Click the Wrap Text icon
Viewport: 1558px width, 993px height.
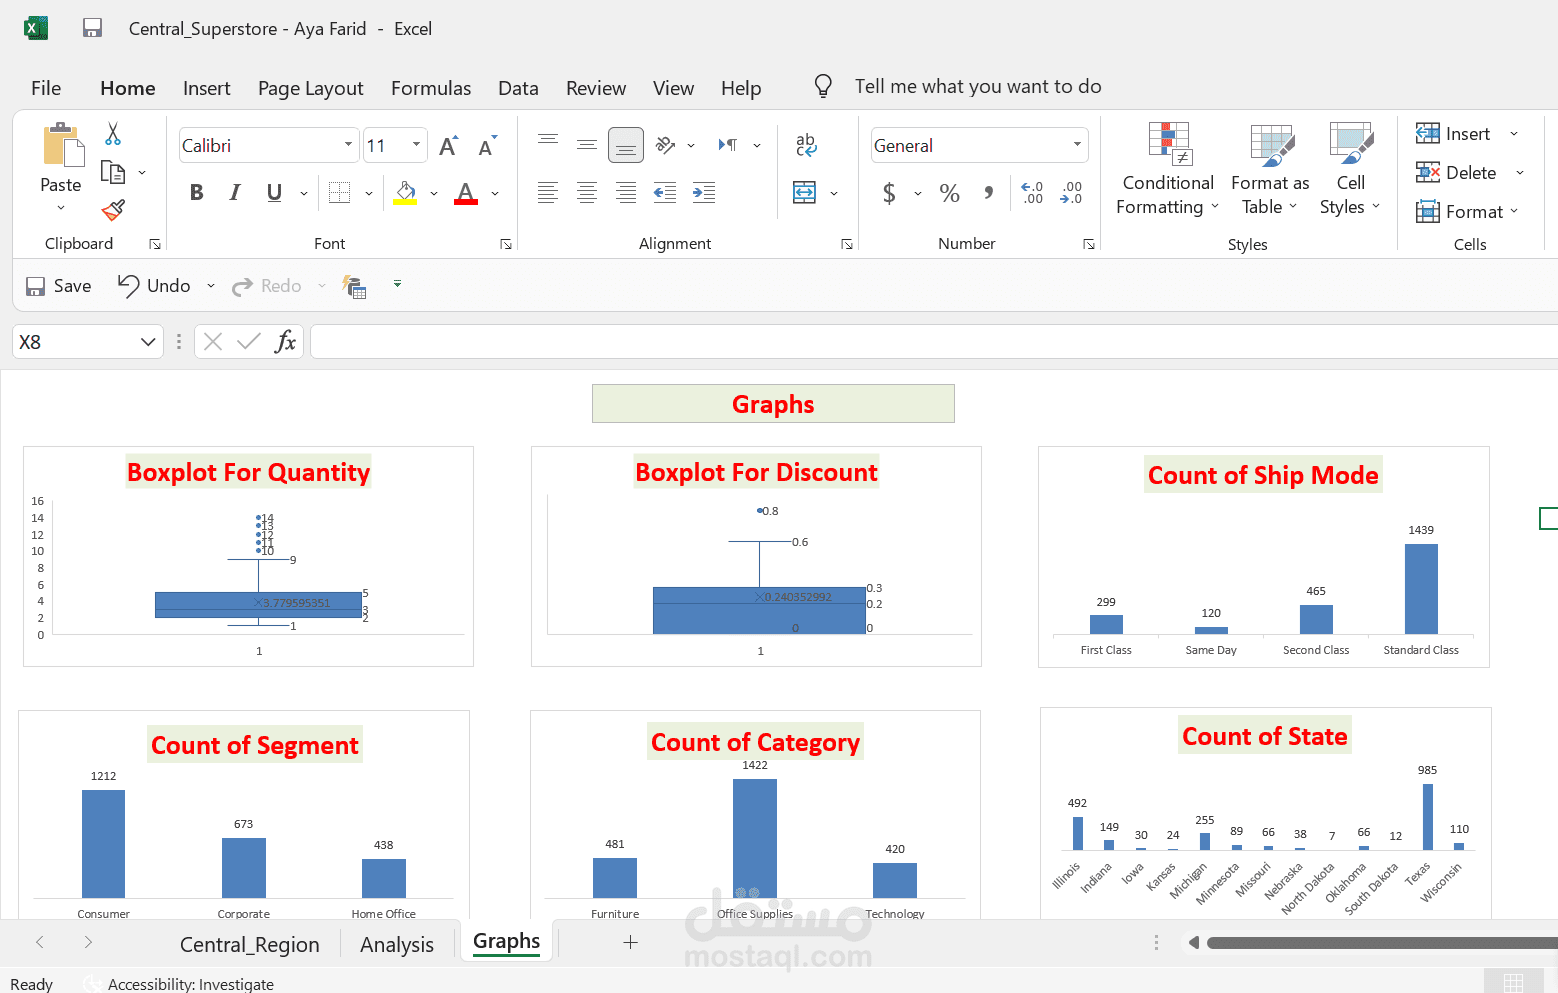tap(806, 146)
